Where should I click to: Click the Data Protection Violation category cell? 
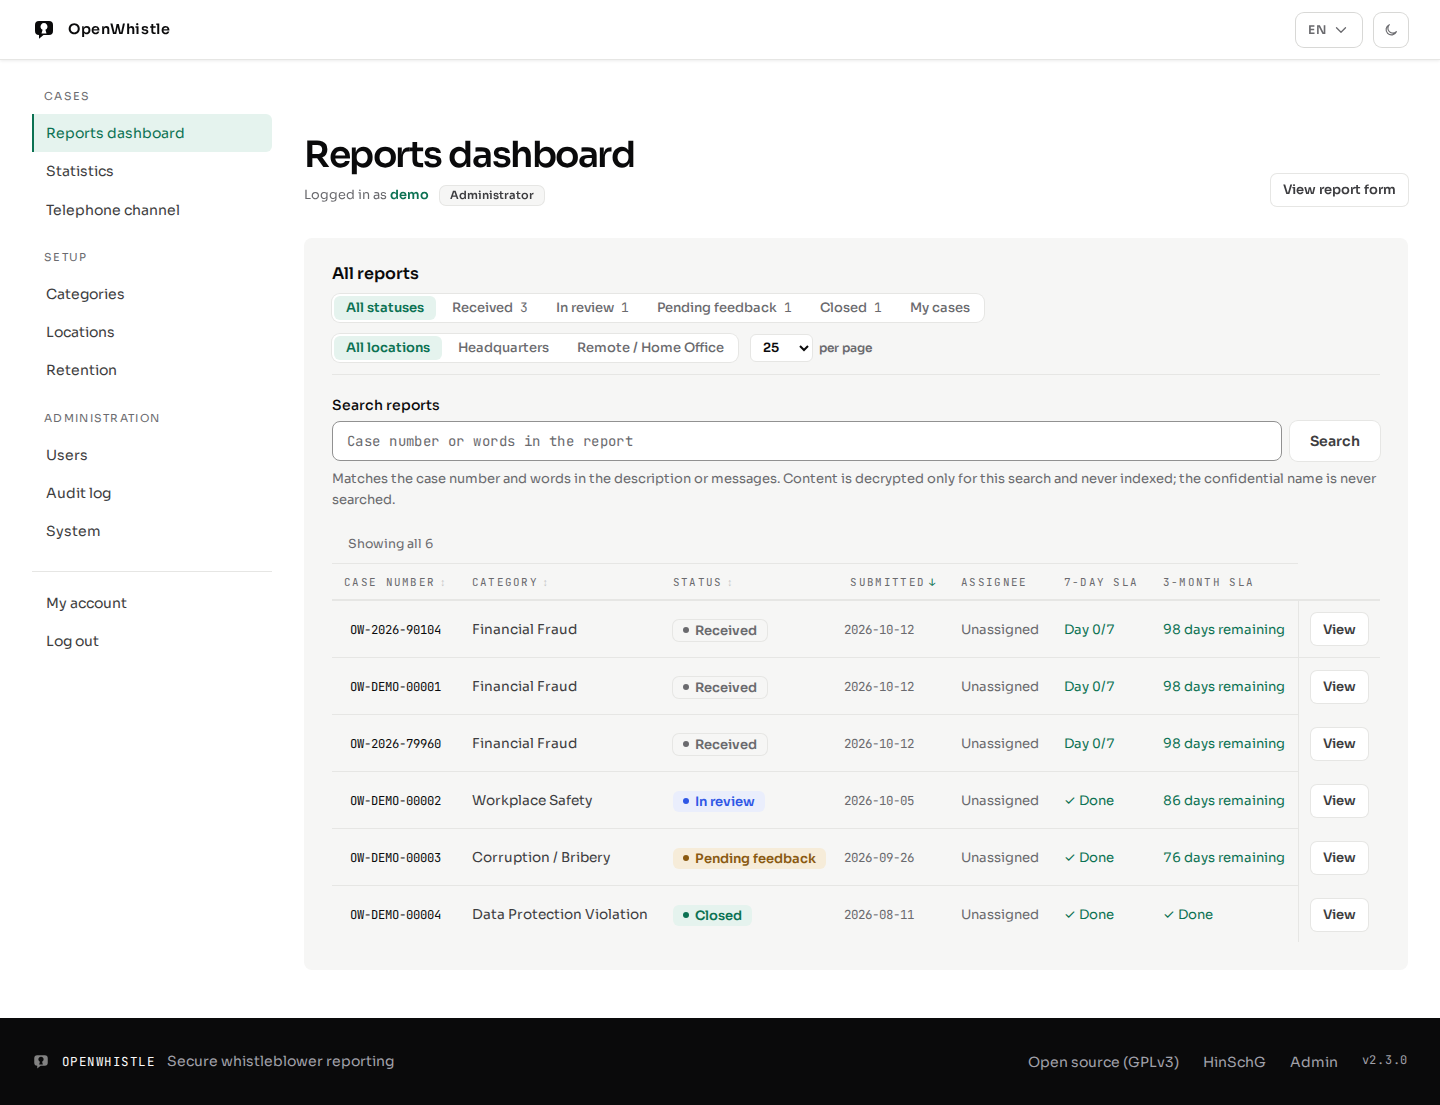click(x=560, y=914)
